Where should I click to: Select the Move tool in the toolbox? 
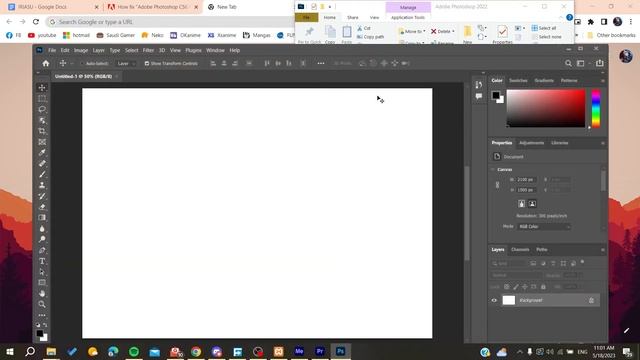click(x=42, y=88)
